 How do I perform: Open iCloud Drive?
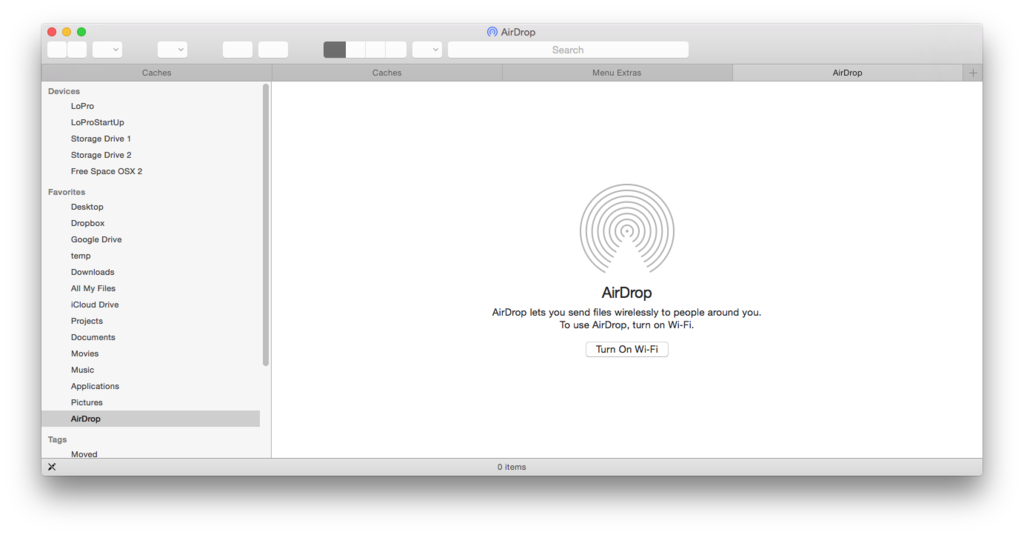pyautogui.click(x=95, y=304)
